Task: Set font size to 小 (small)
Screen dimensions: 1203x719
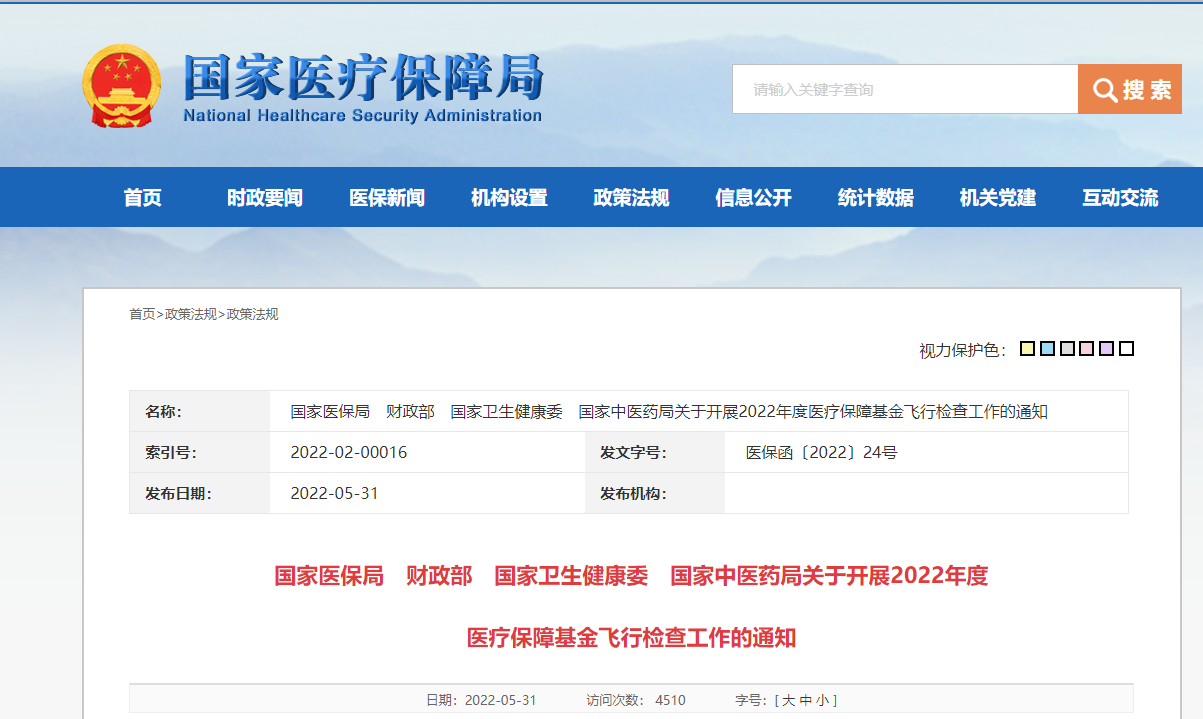Action: pos(821,700)
